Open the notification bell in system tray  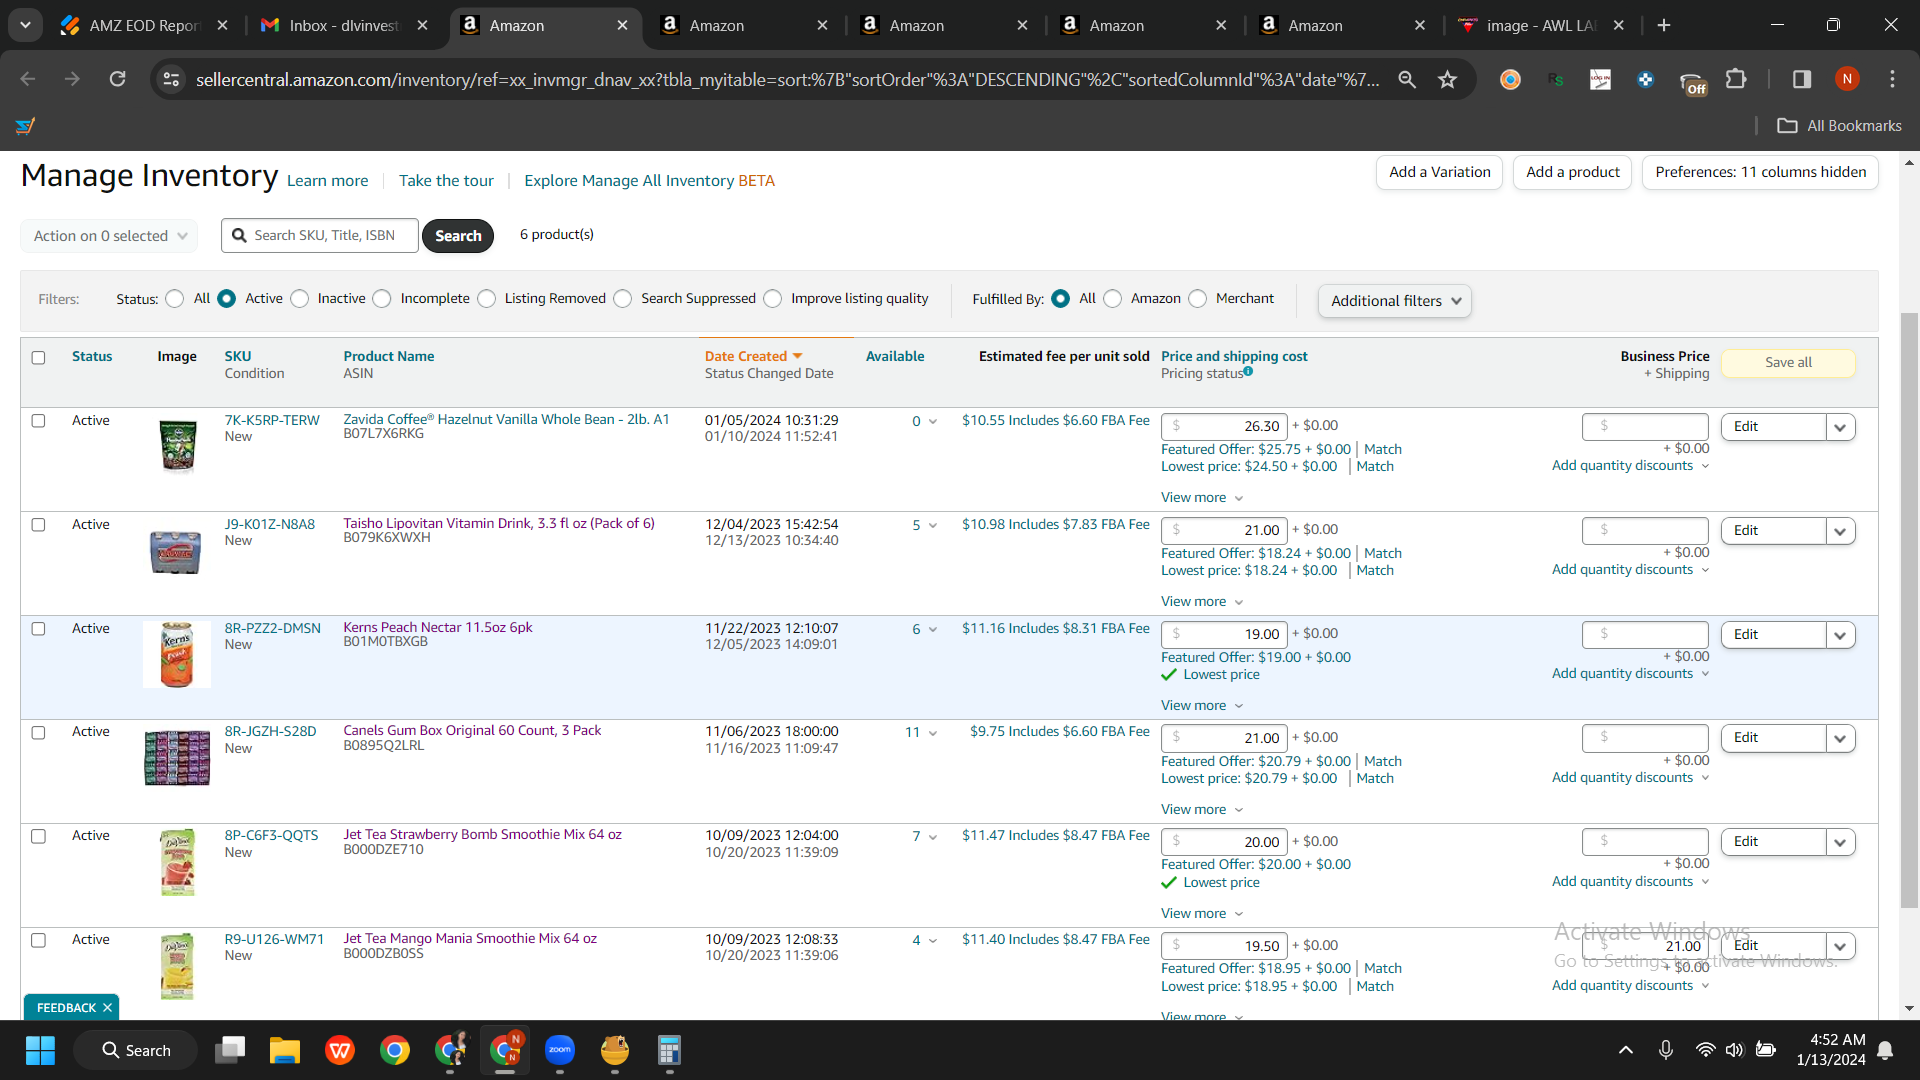point(1885,1050)
